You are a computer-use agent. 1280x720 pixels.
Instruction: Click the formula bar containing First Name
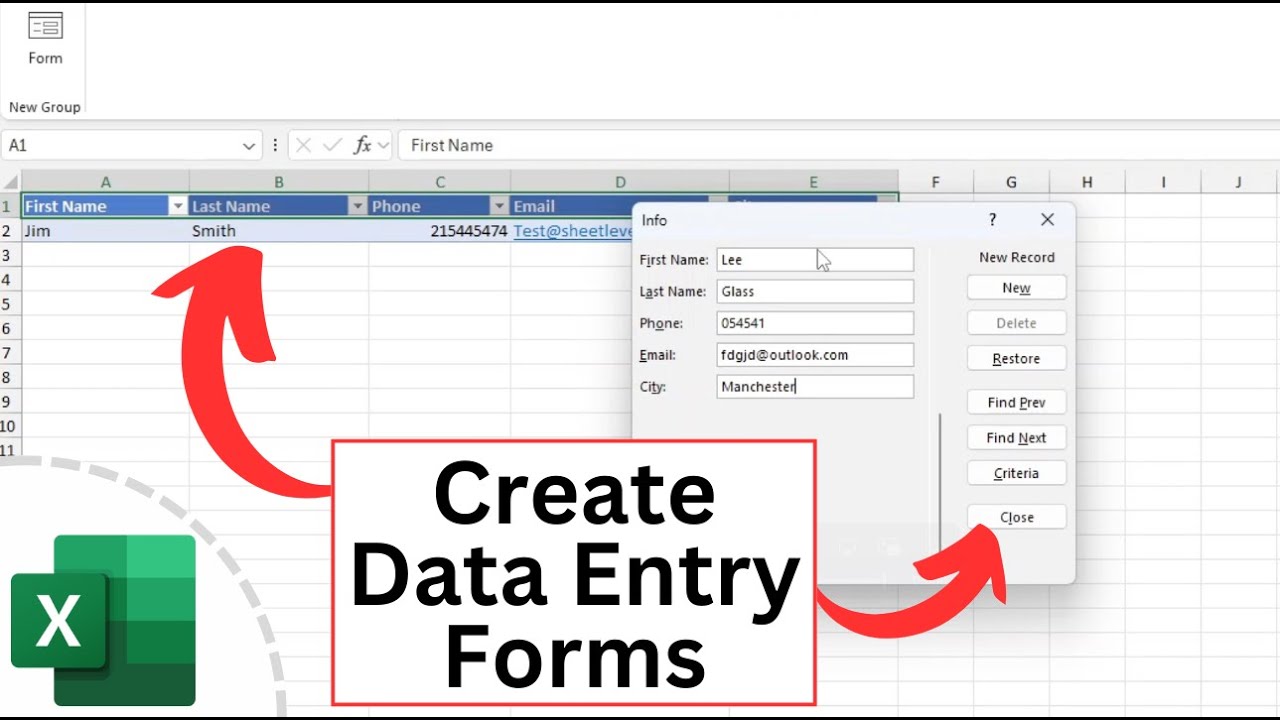pos(838,145)
